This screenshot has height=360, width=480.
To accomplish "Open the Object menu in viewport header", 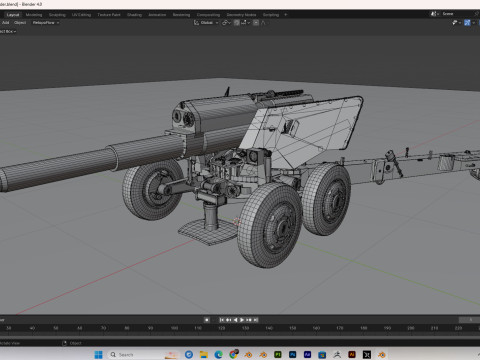I will click(x=20, y=23).
